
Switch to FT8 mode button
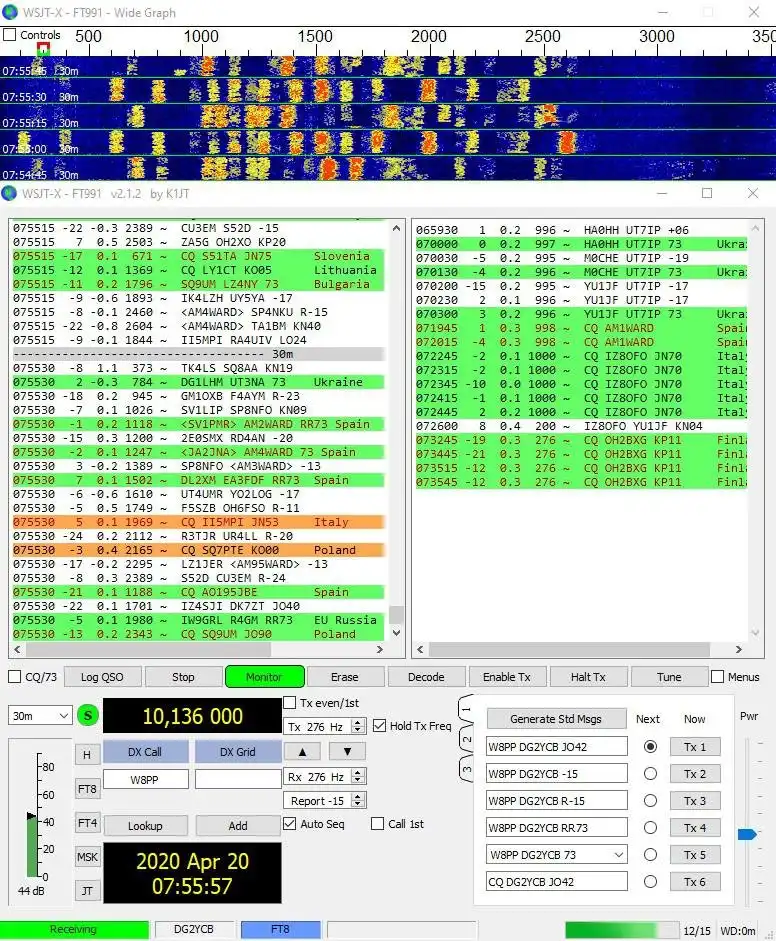87,789
